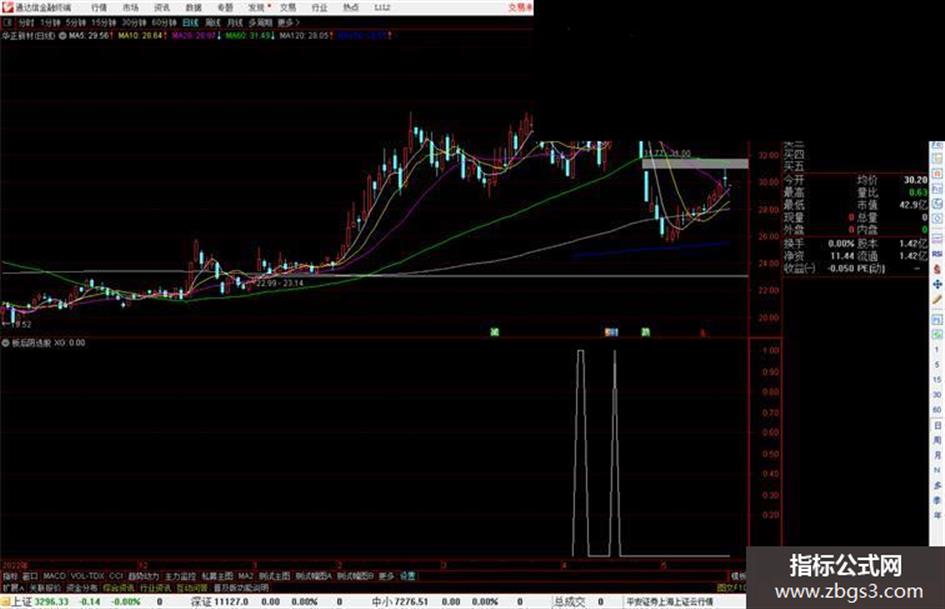Click the 均价 value 30.20
Viewport: 945px width, 609px height.
pos(915,180)
